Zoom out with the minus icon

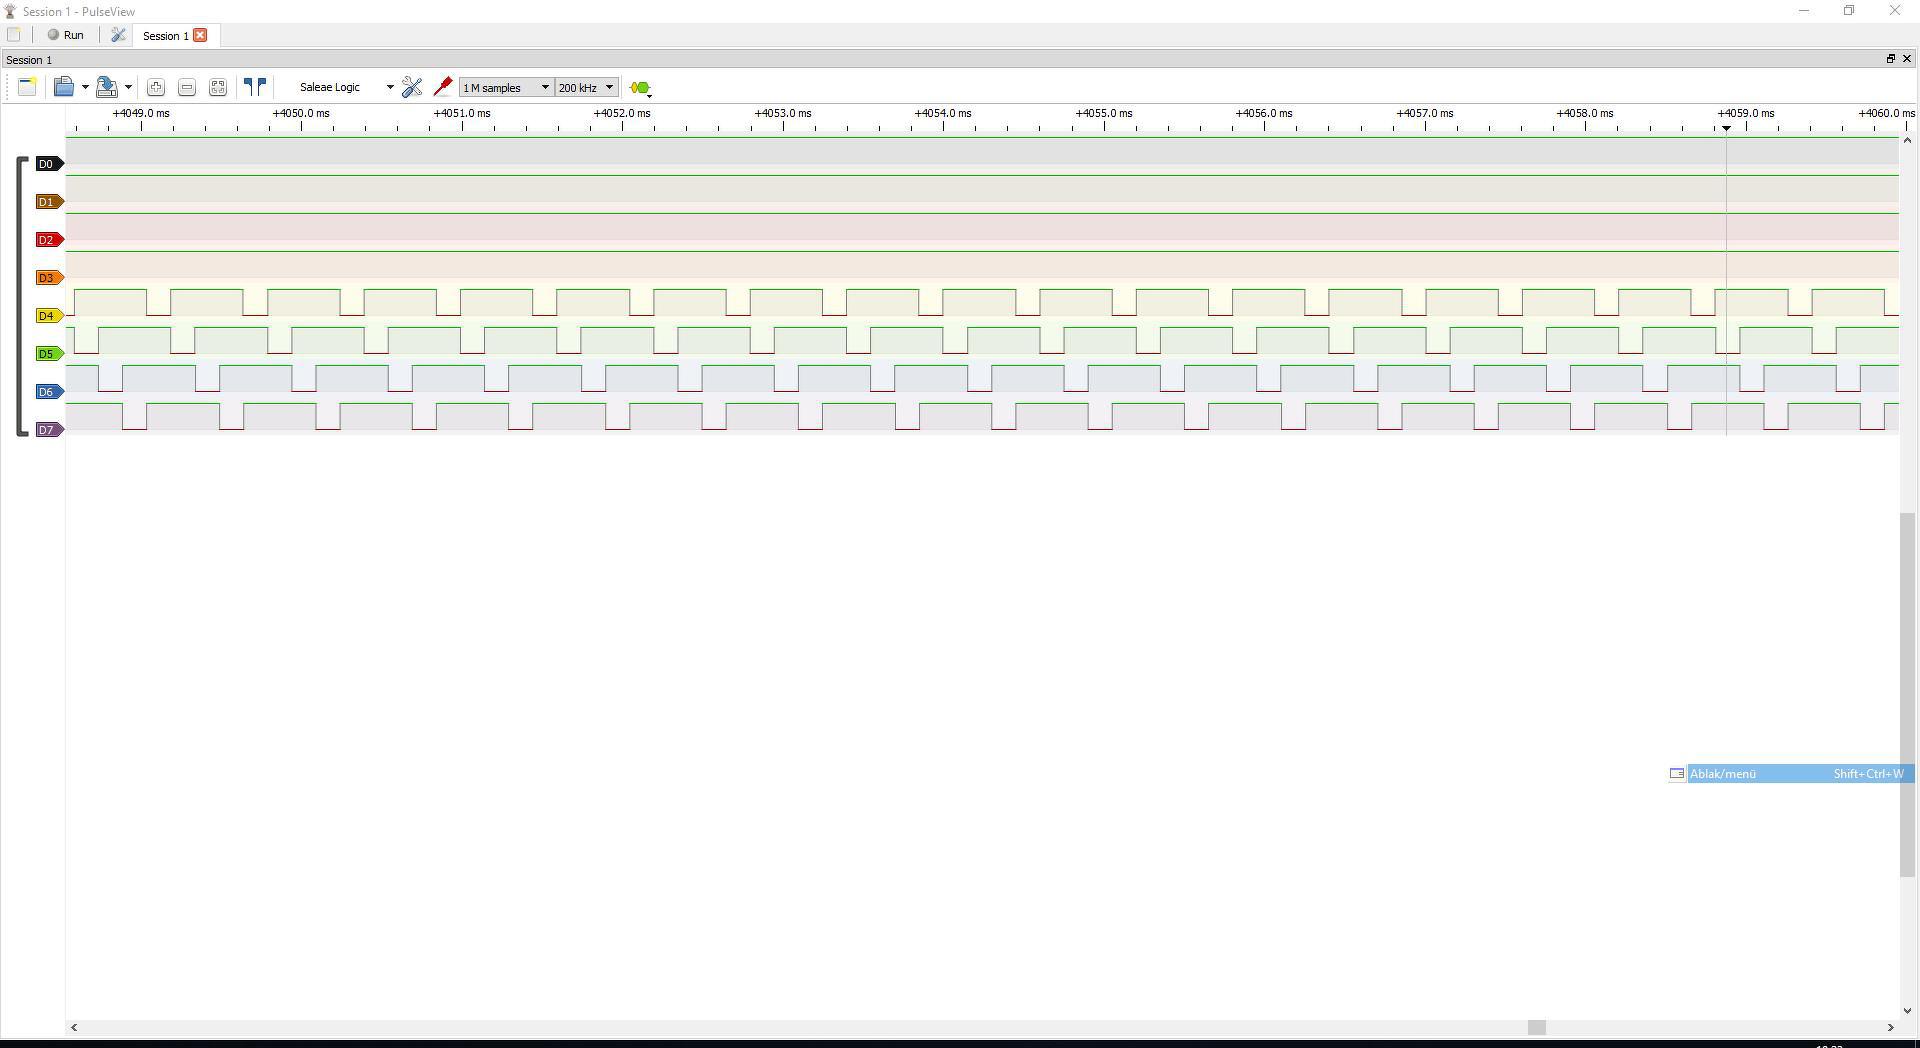[186, 87]
